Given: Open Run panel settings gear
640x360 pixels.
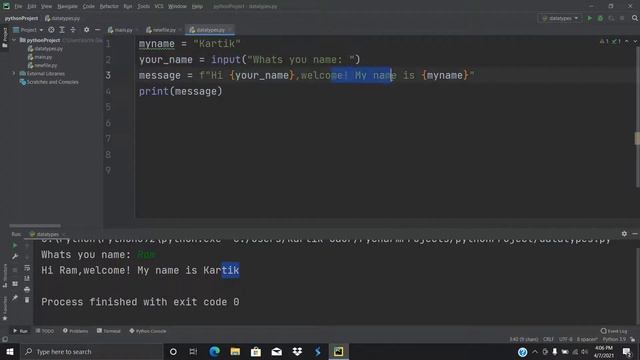Looking at the screenshot, I should click(x=624, y=234).
